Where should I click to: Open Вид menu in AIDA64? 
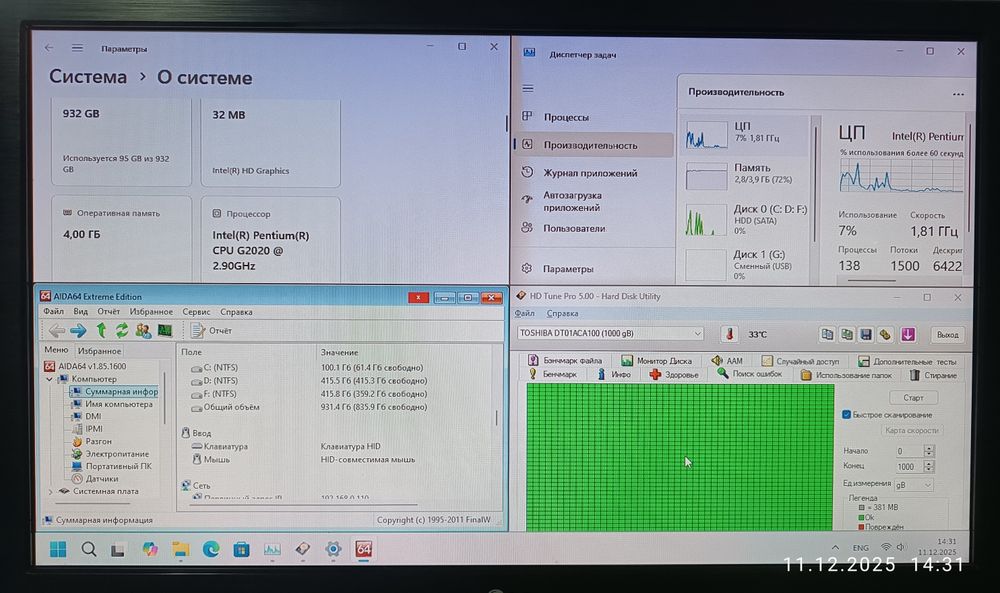point(80,312)
